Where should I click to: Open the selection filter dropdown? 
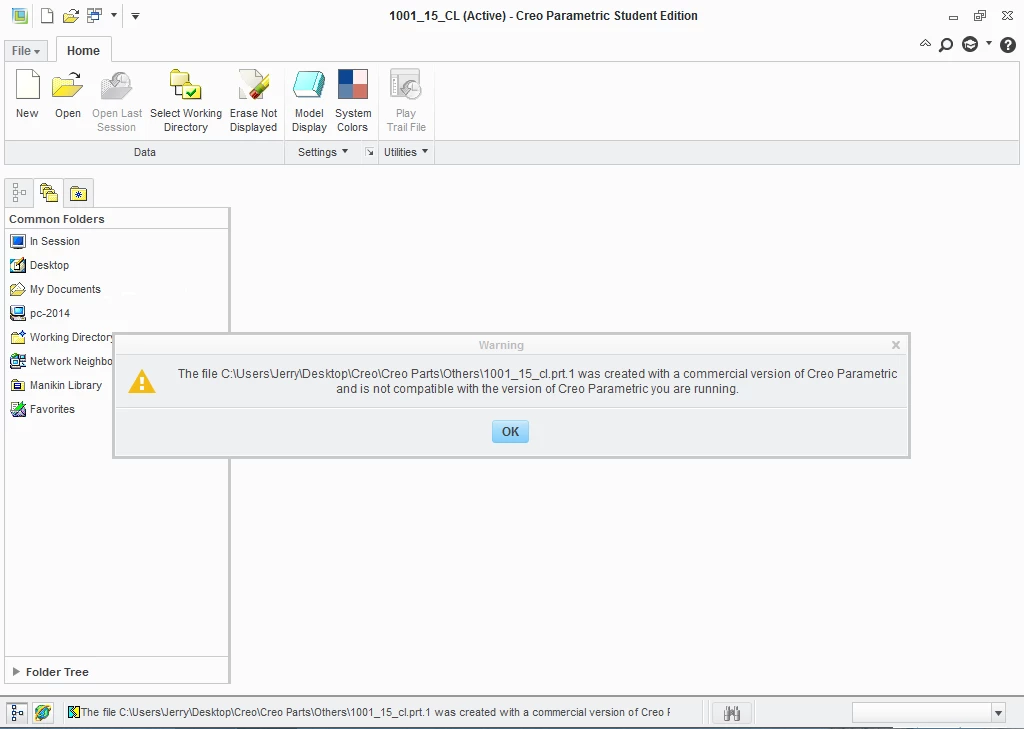click(x=998, y=713)
